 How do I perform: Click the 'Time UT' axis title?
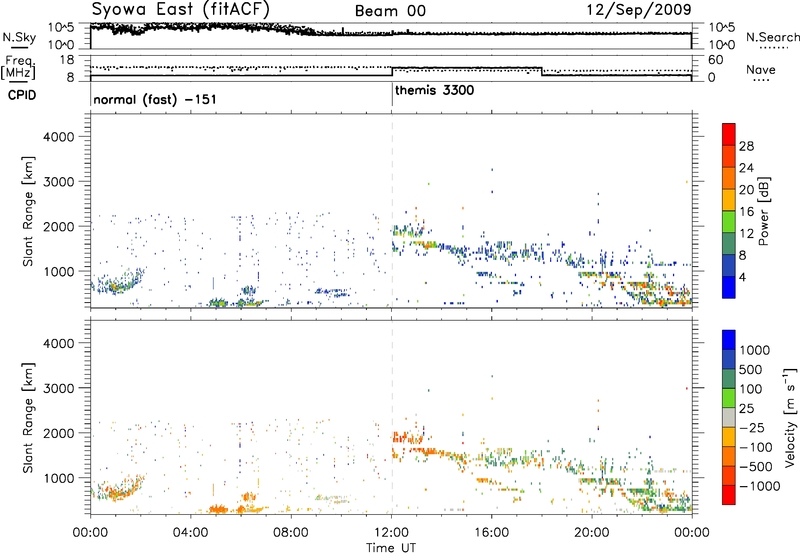tap(391, 548)
